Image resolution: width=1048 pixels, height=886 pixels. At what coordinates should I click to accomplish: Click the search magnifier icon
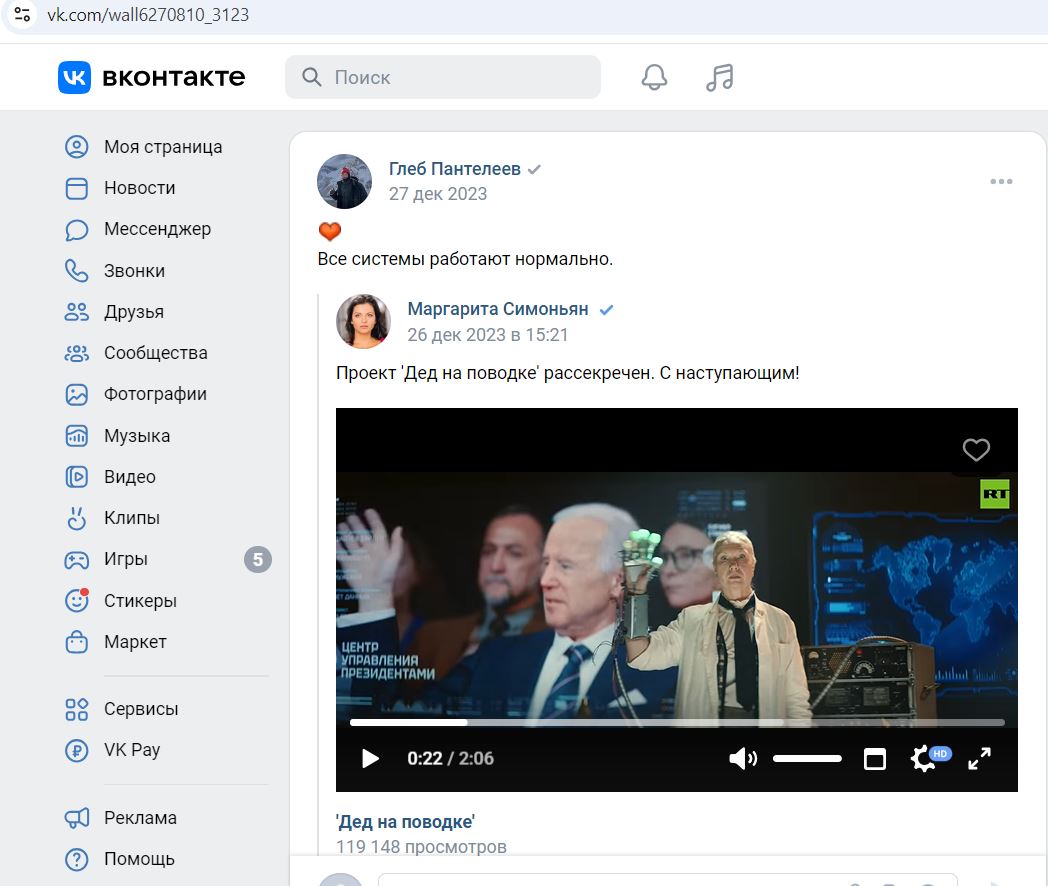click(x=311, y=77)
